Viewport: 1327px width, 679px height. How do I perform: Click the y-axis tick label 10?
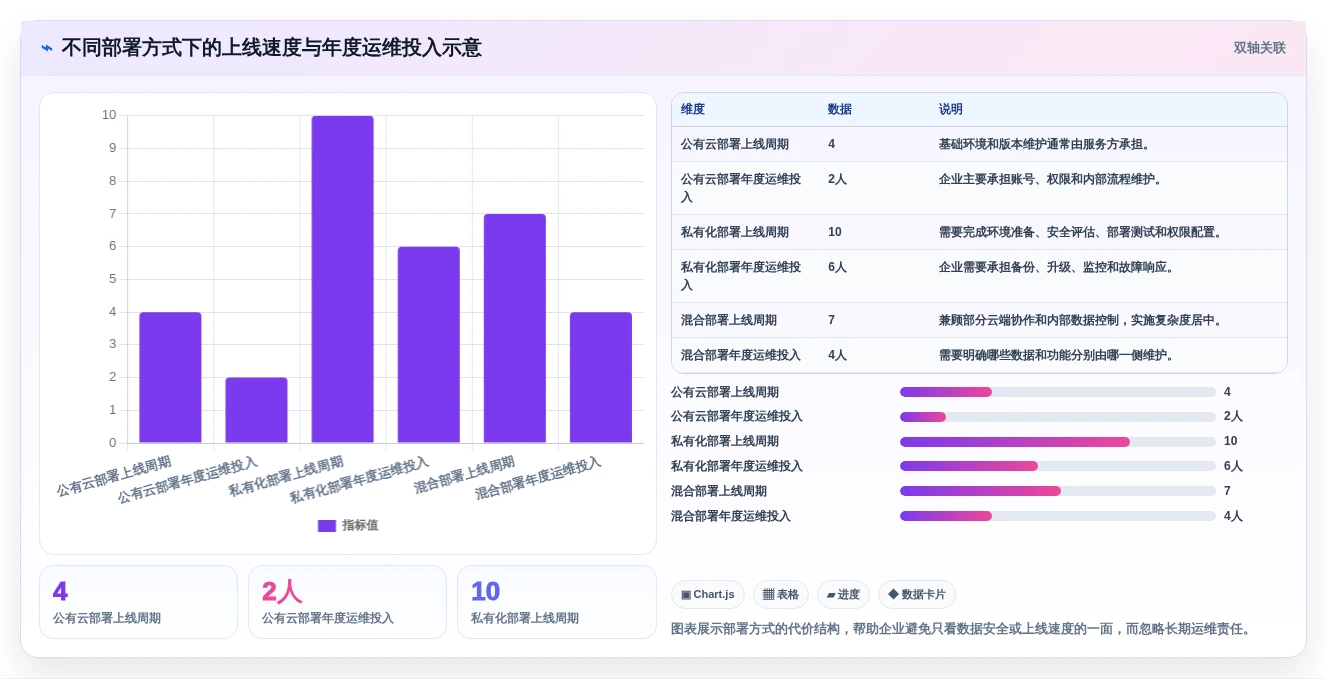click(x=109, y=115)
